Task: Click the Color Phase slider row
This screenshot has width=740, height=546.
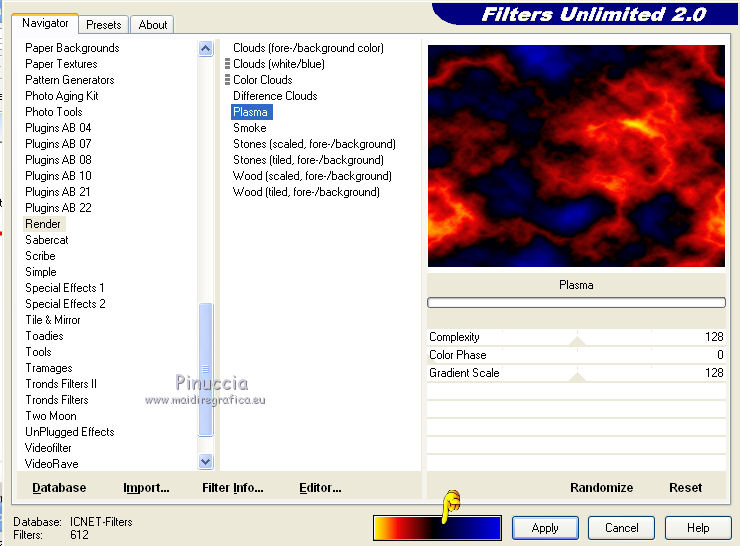Action: pos(576,355)
